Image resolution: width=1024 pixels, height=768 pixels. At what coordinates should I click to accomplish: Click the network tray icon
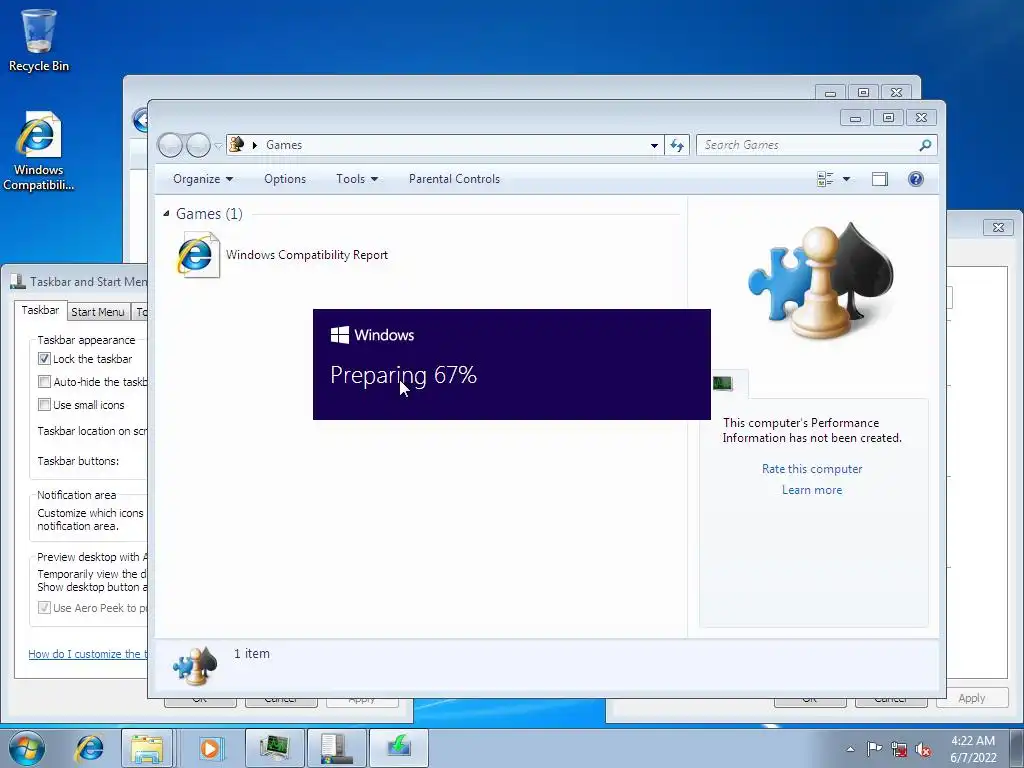899,749
